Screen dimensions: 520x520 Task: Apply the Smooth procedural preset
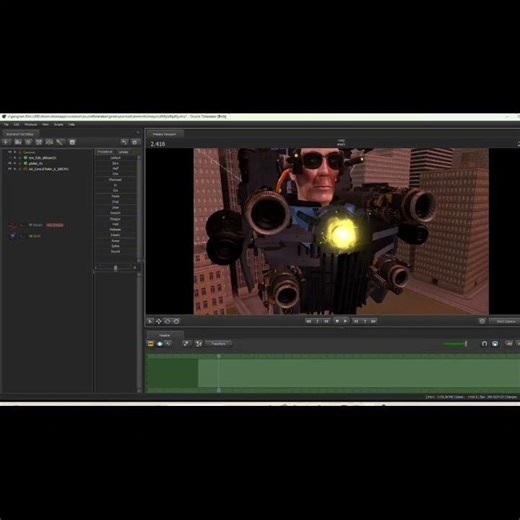115,213
